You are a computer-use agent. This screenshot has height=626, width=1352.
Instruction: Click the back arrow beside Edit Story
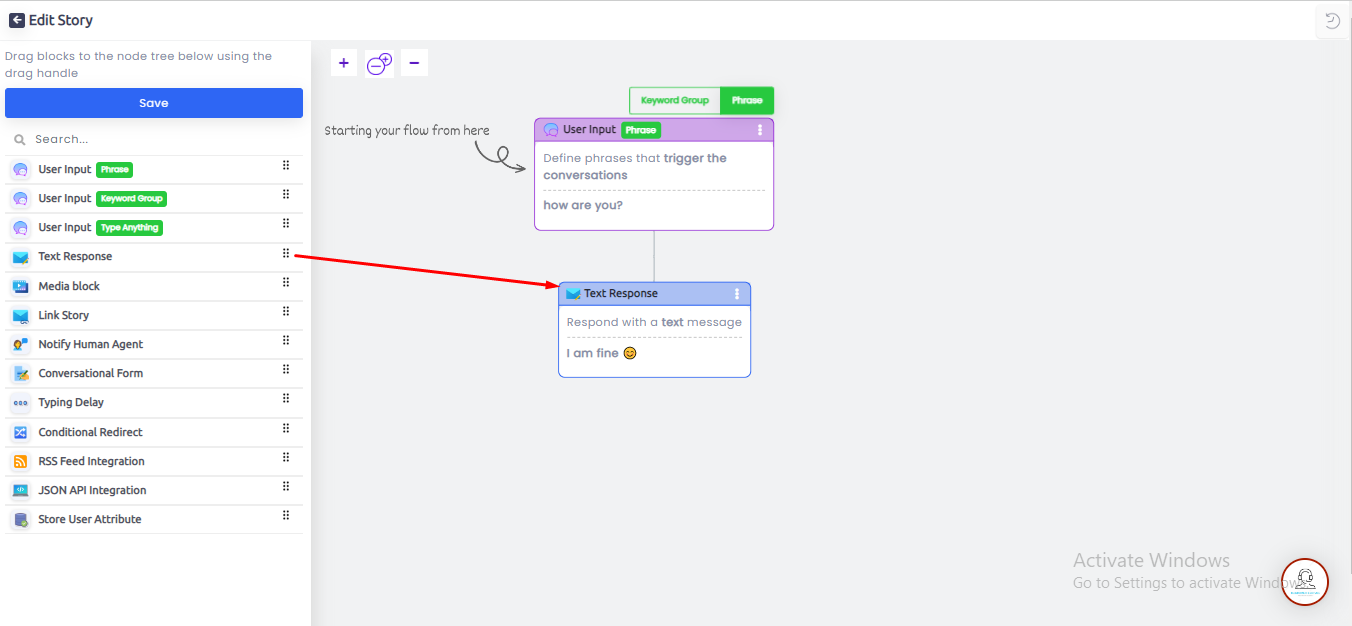pos(17,20)
